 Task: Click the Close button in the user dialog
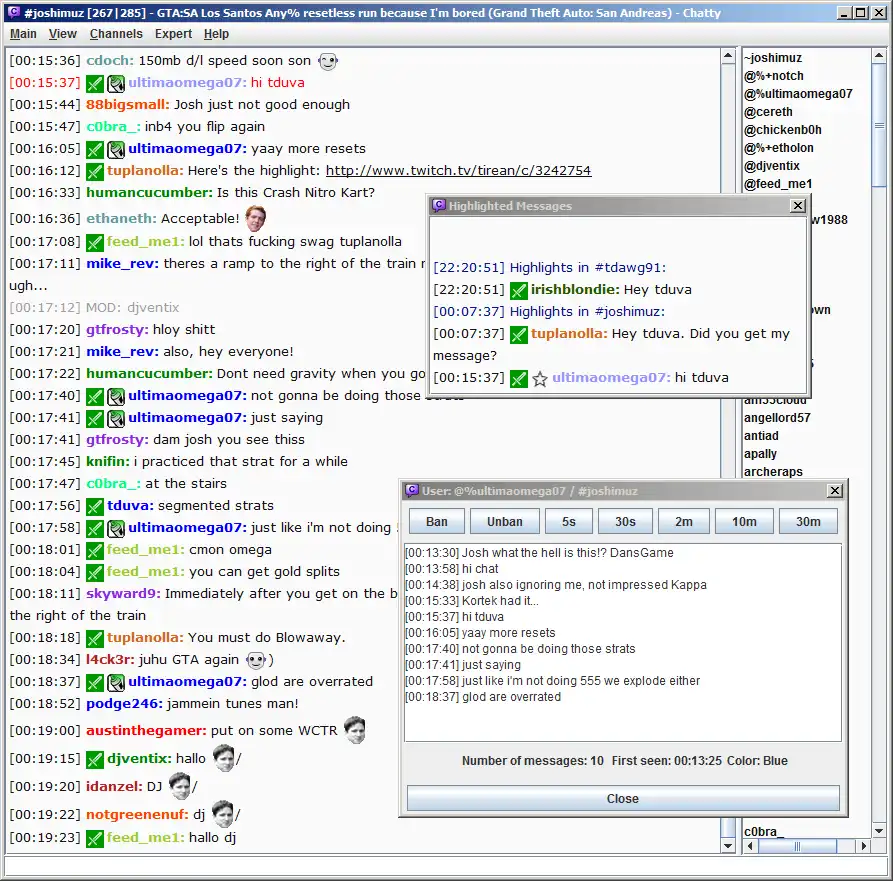click(623, 798)
